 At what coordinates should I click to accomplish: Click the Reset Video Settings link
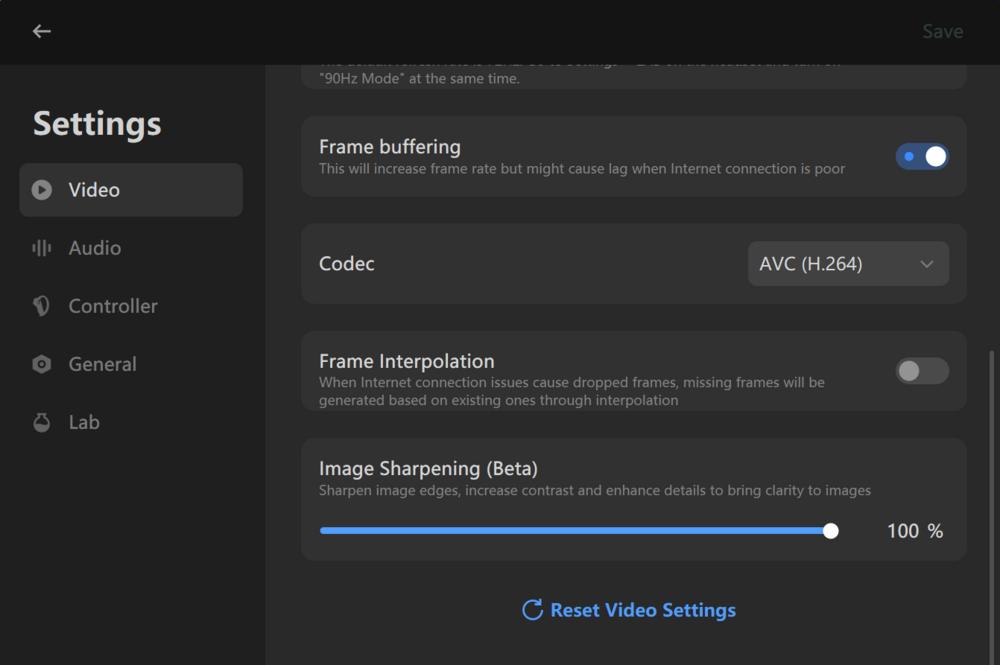coord(642,610)
